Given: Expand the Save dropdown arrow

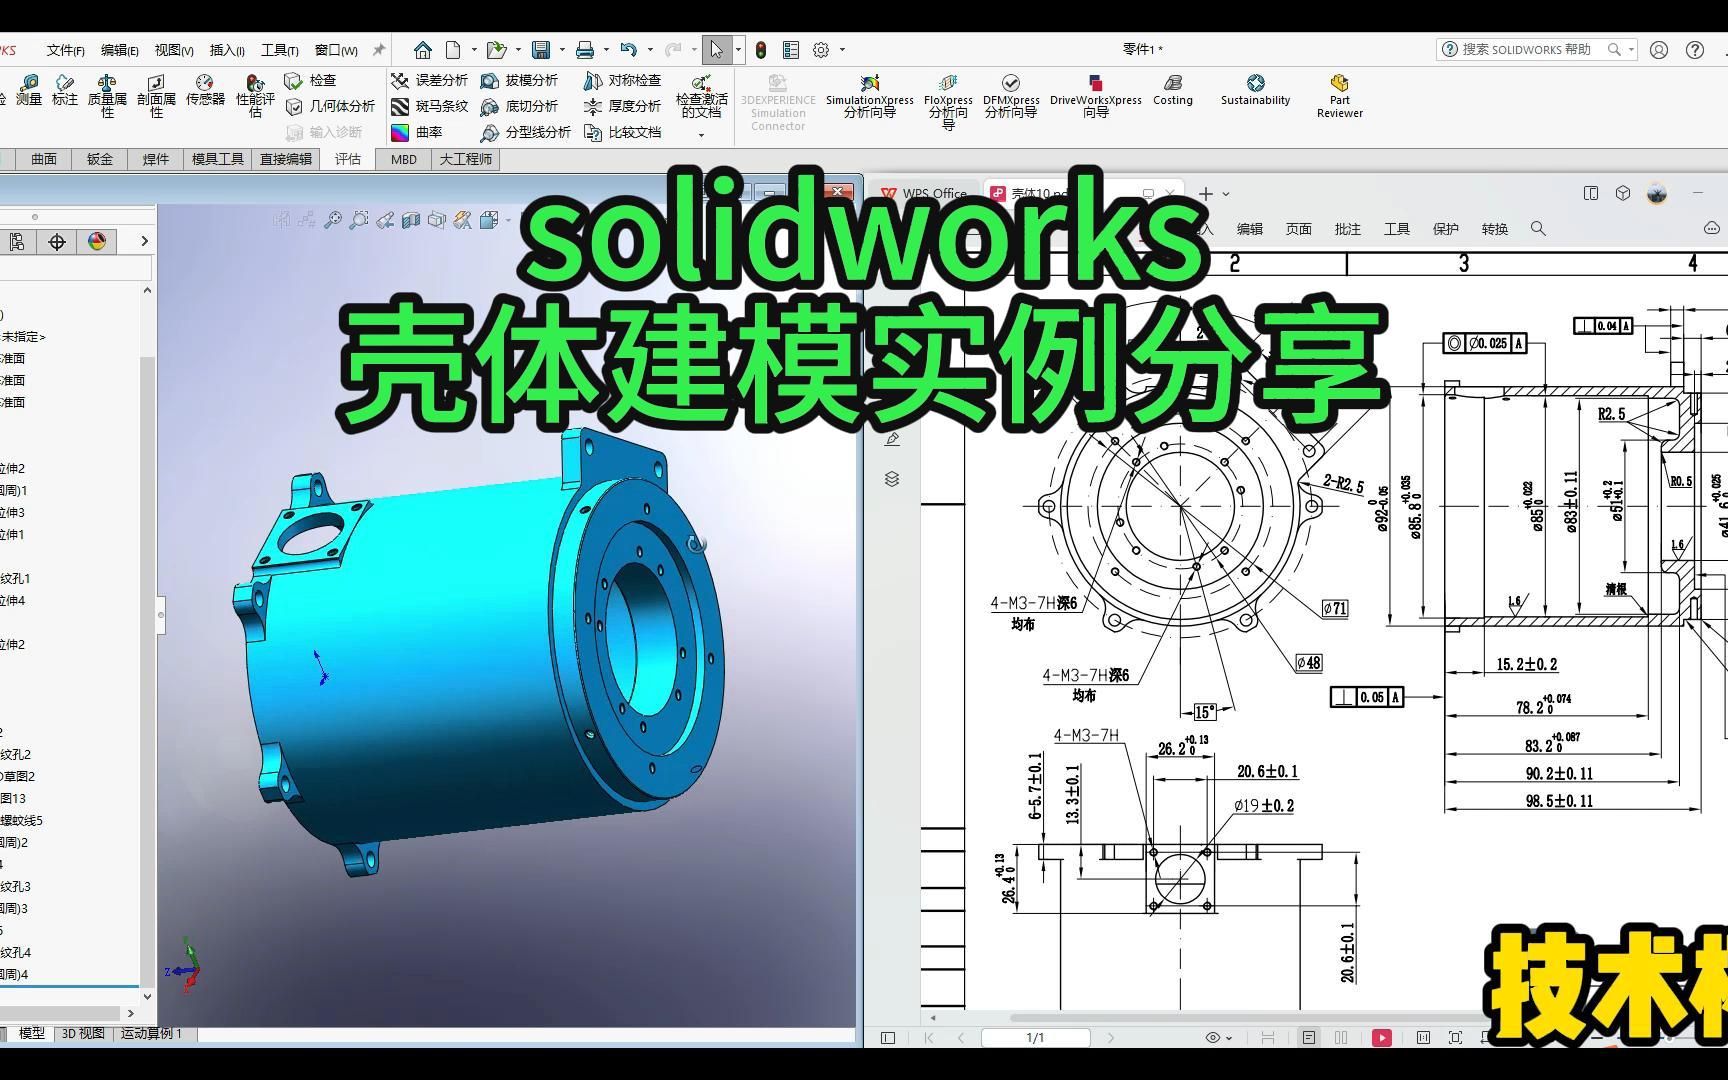Looking at the screenshot, I should (x=562, y=50).
